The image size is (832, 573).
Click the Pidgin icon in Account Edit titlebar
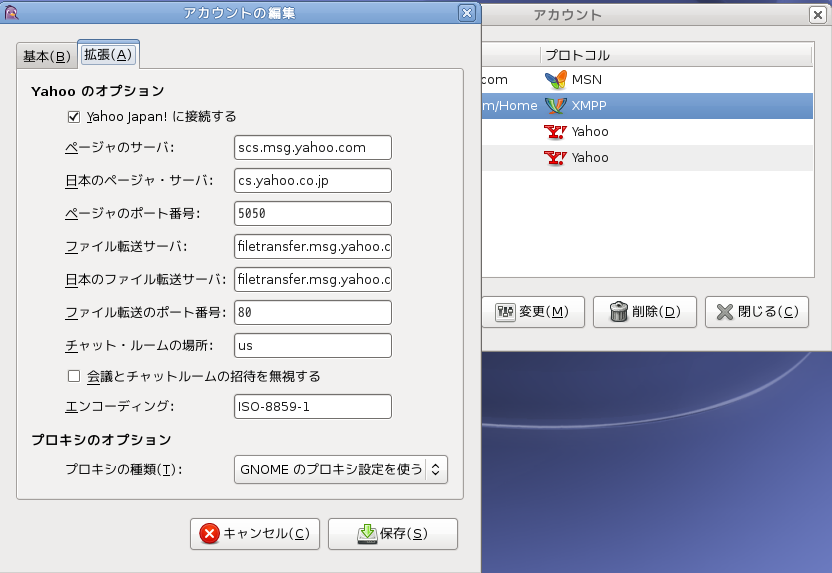11,12
